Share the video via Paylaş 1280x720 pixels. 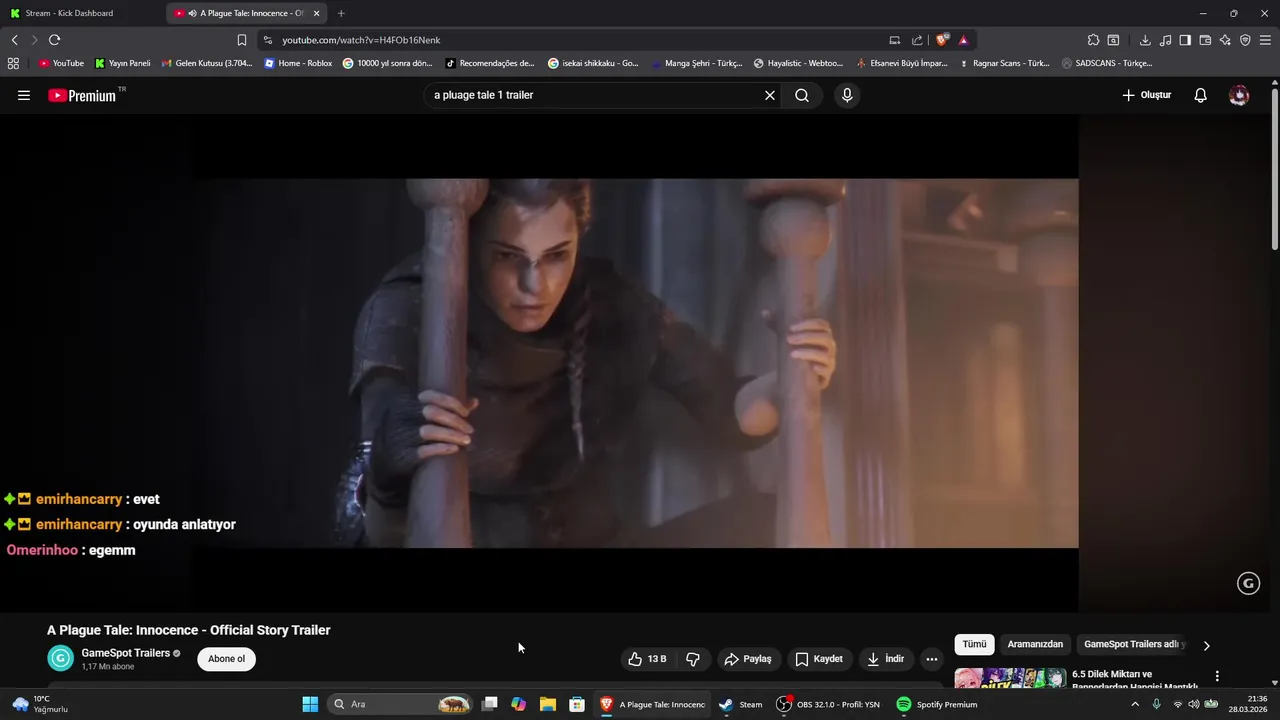coord(748,659)
